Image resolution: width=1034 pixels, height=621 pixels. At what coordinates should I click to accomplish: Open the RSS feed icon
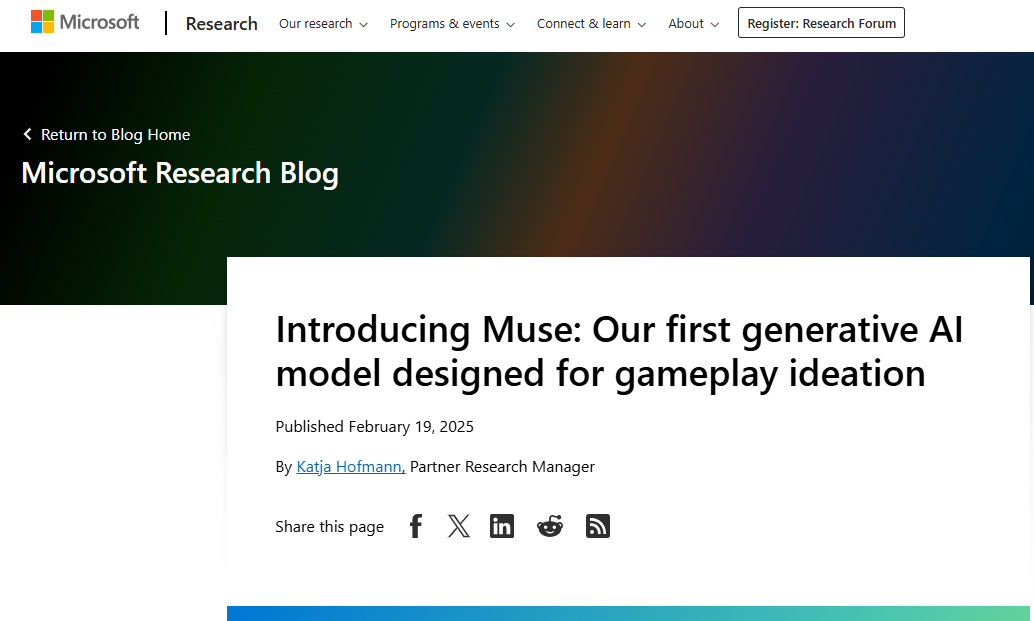coord(597,525)
